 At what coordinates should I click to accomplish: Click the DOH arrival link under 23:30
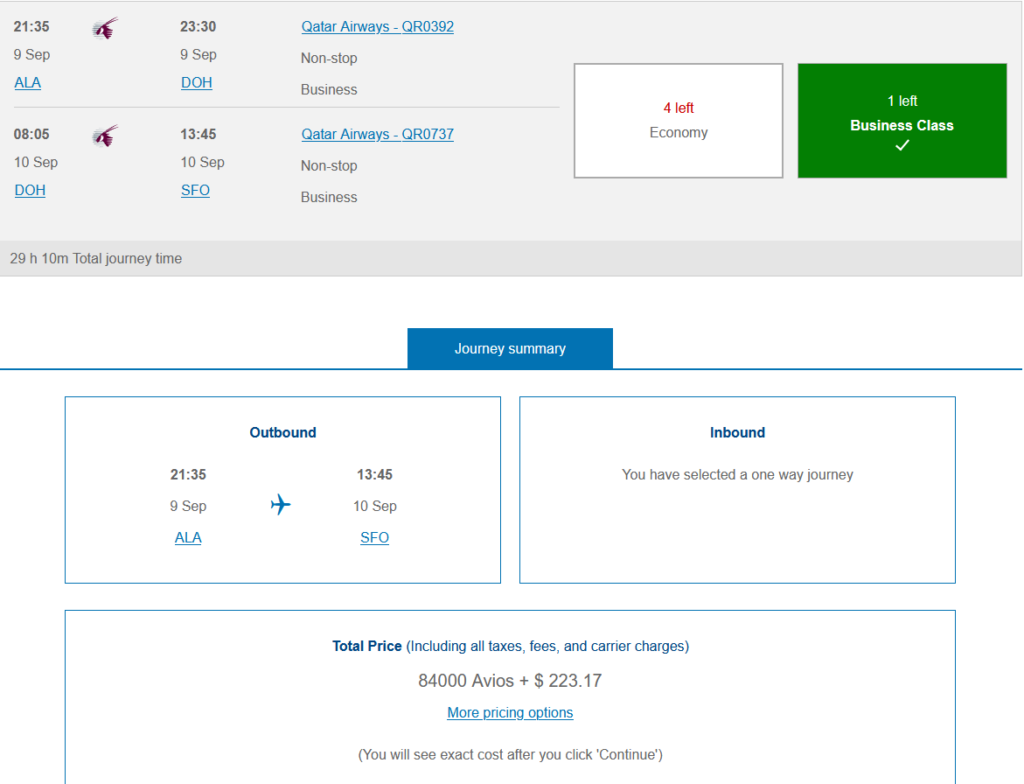[x=196, y=83]
